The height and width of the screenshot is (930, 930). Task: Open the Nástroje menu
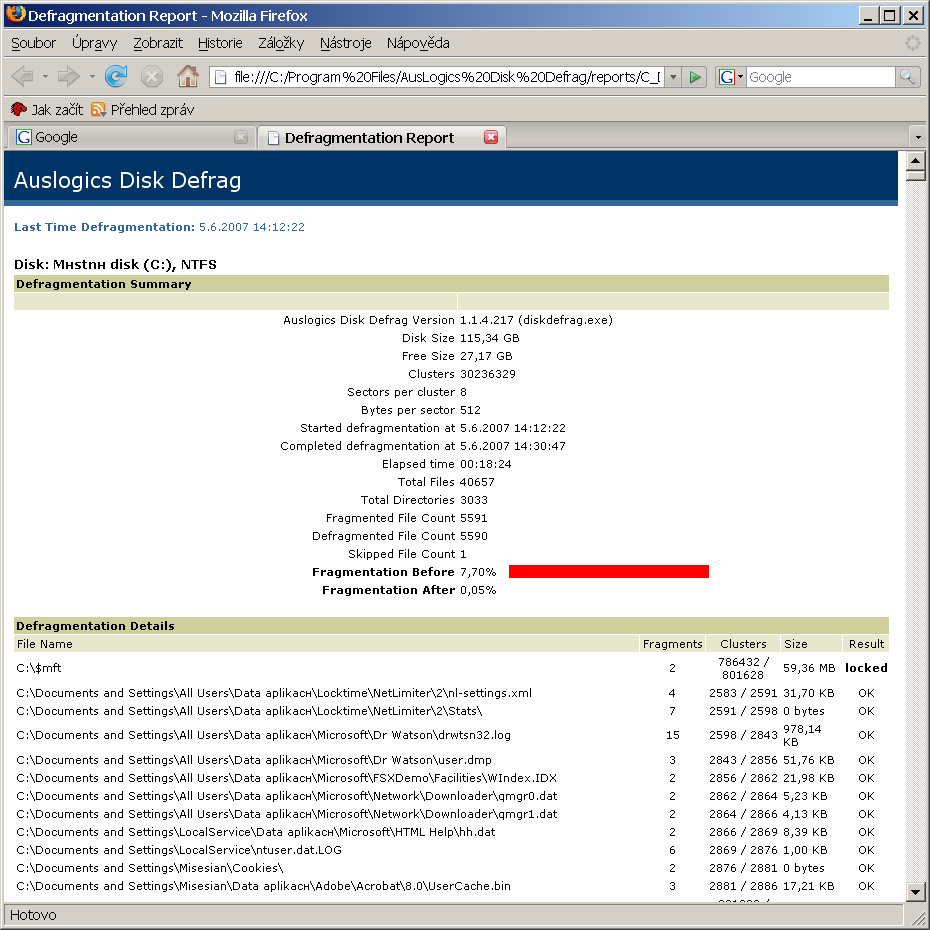[345, 43]
